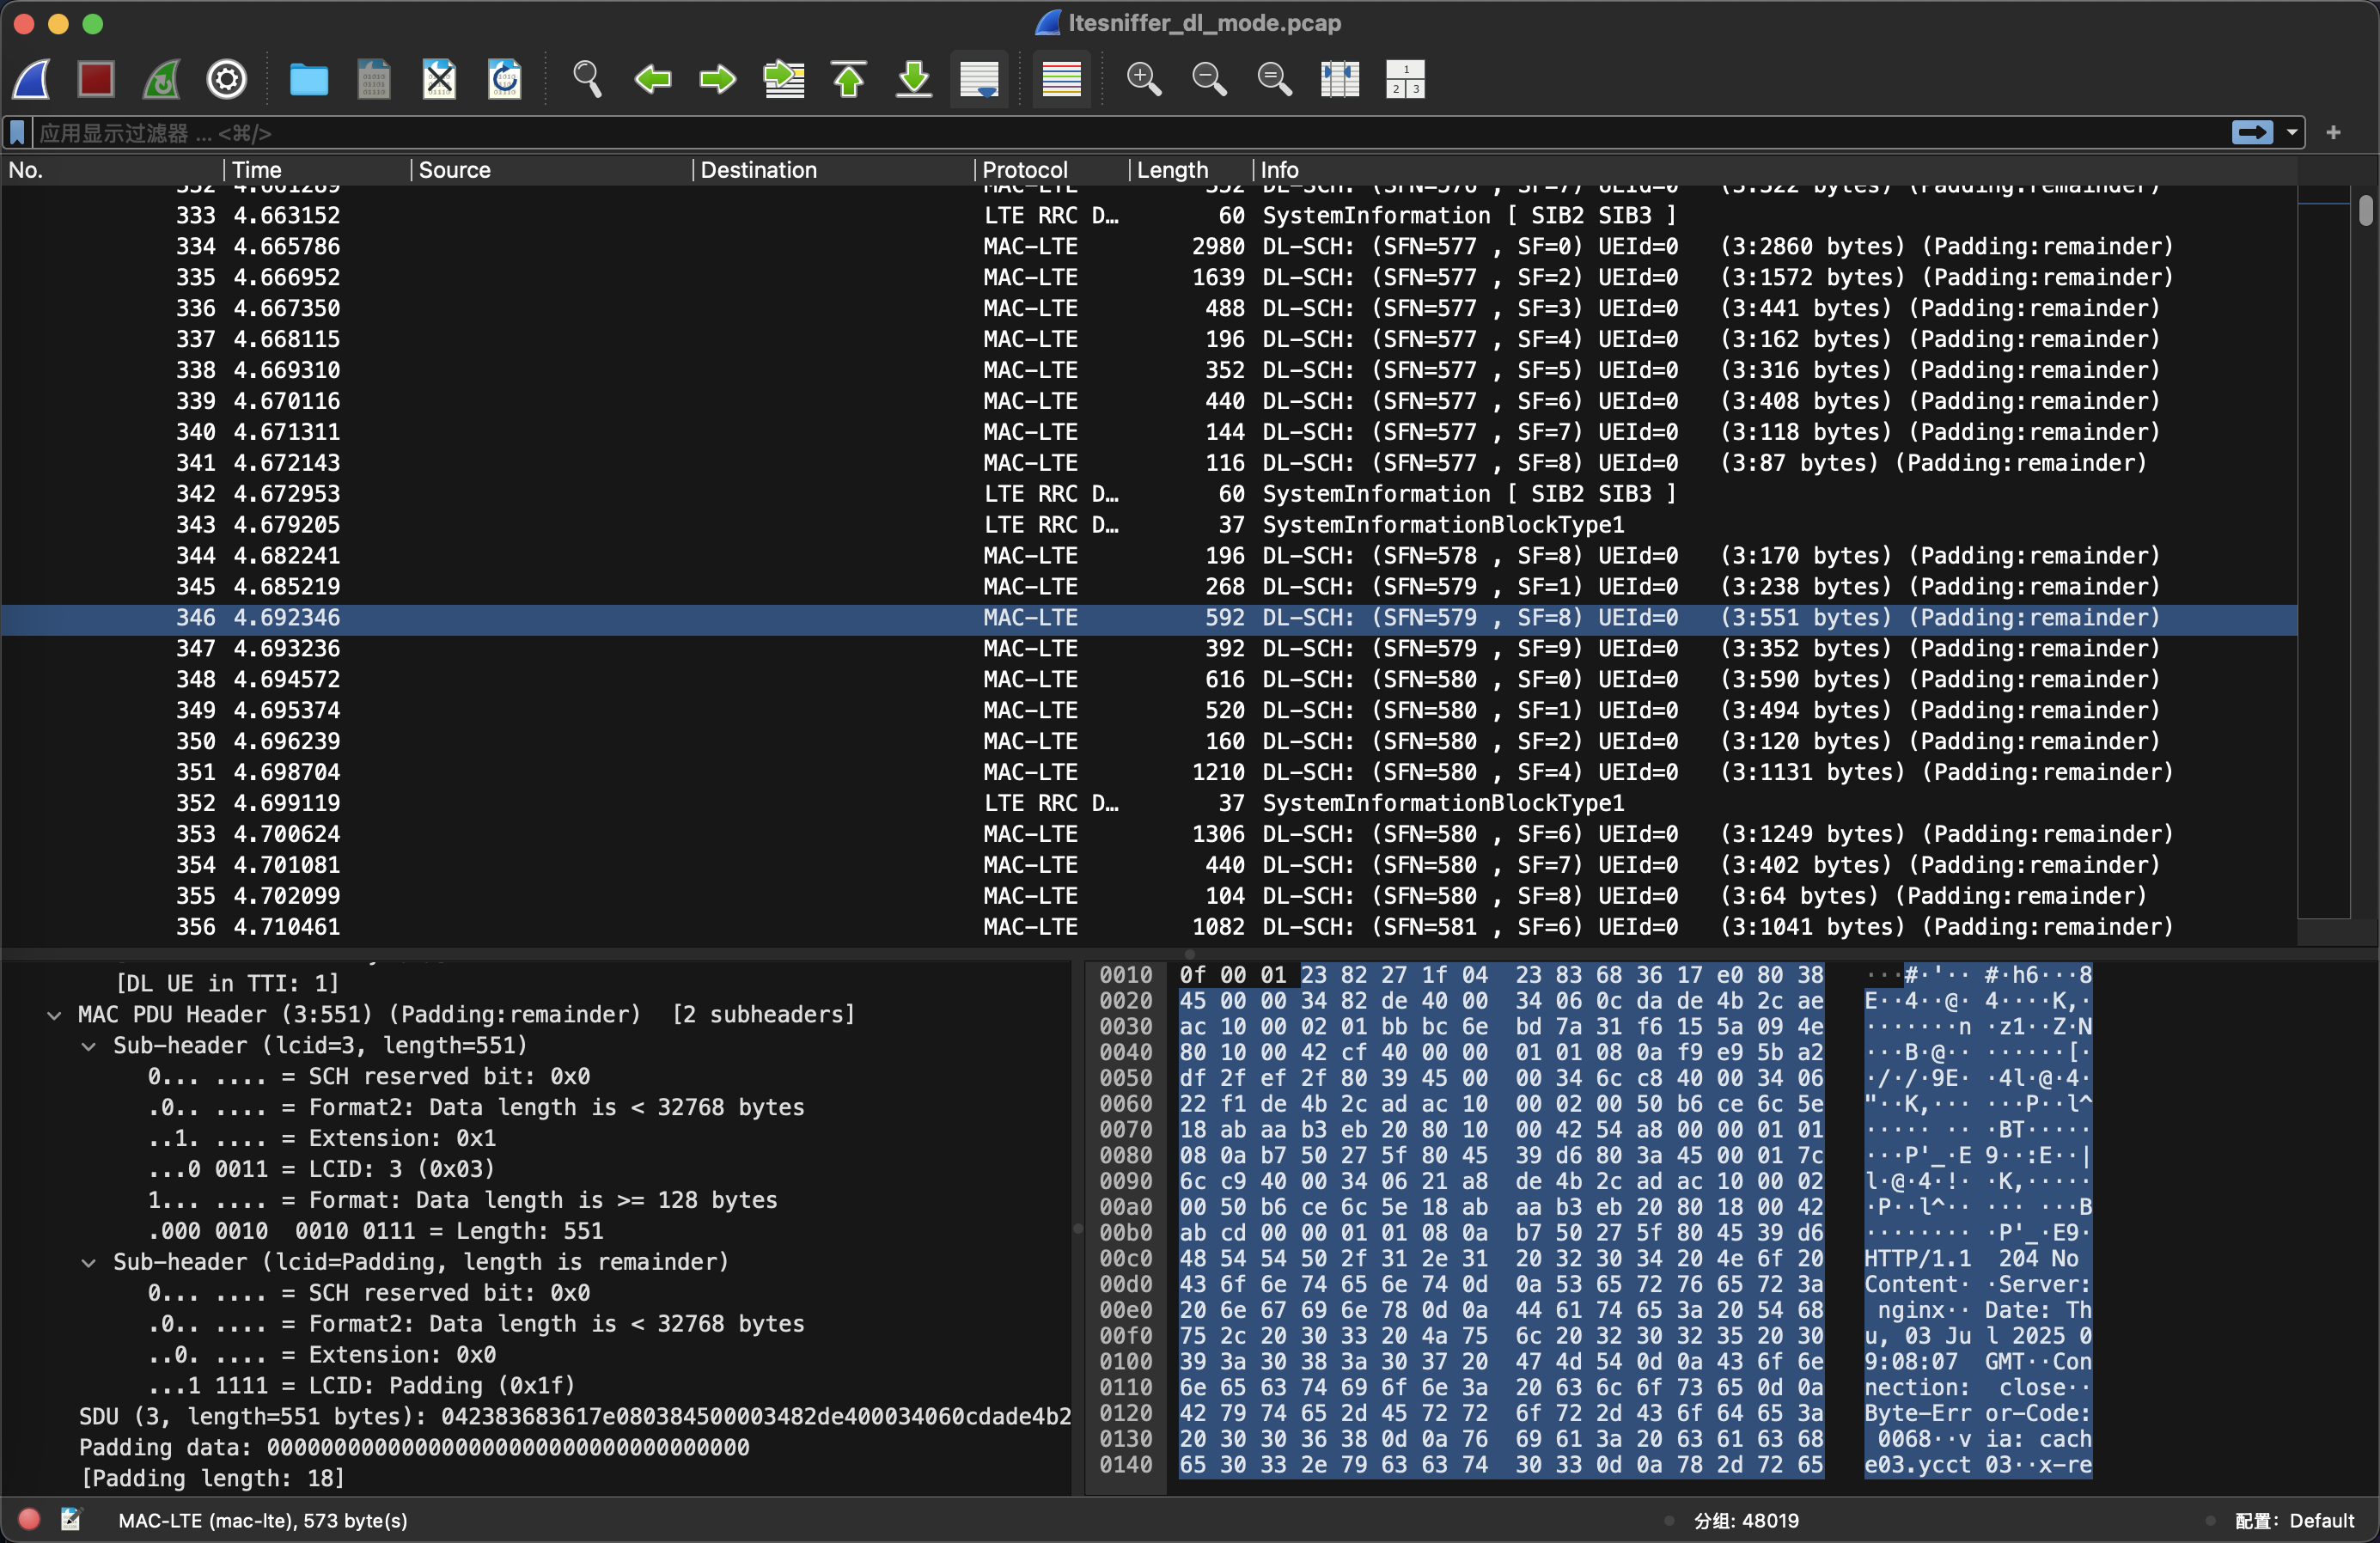The height and width of the screenshot is (1543, 2380).
Task: Click hex offset row 00c0
Action: (x=1126, y=1258)
